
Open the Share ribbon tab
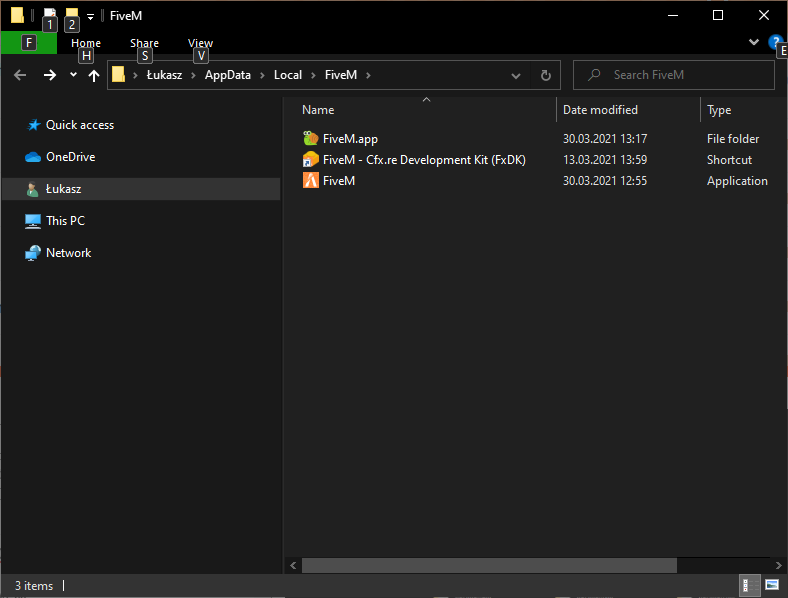tap(145, 43)
